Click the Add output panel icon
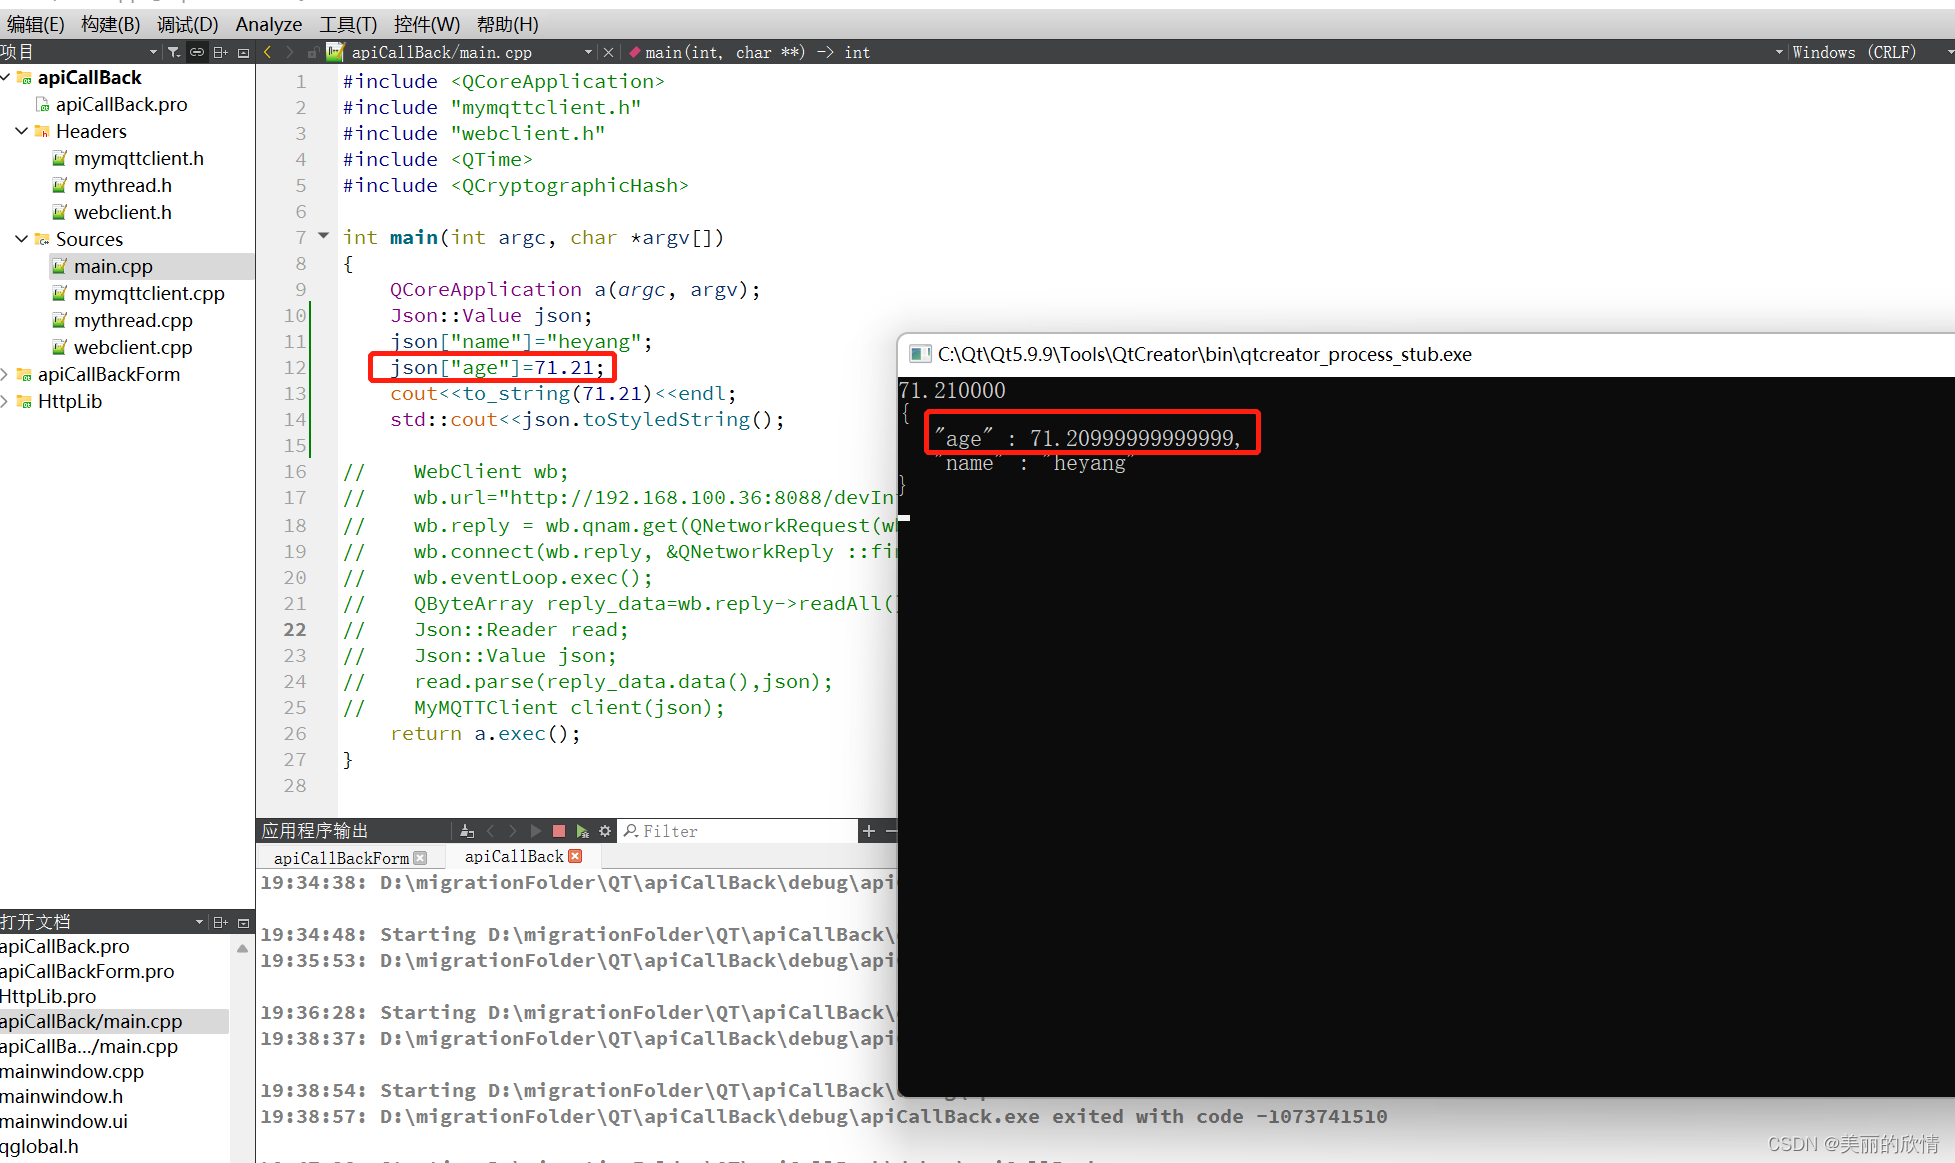 coord(868,831)
